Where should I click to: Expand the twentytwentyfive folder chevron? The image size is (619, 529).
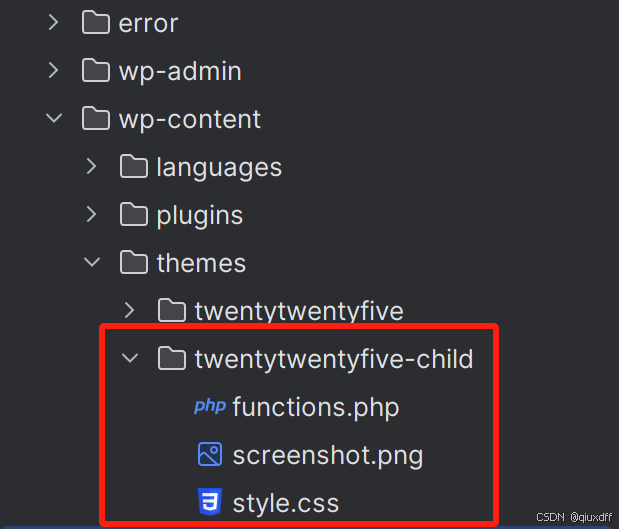(x=129, y=310)
